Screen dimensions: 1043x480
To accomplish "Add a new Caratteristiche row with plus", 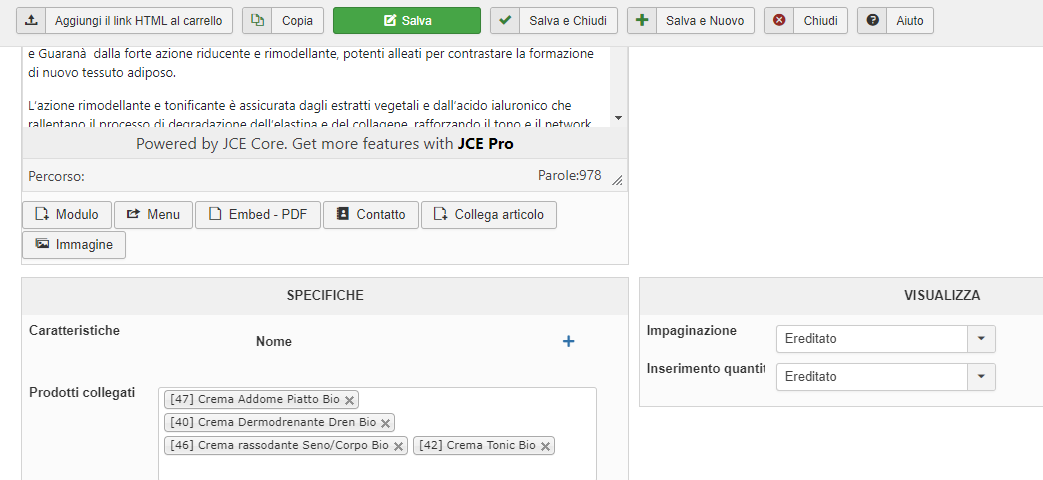I will (568, 342).
